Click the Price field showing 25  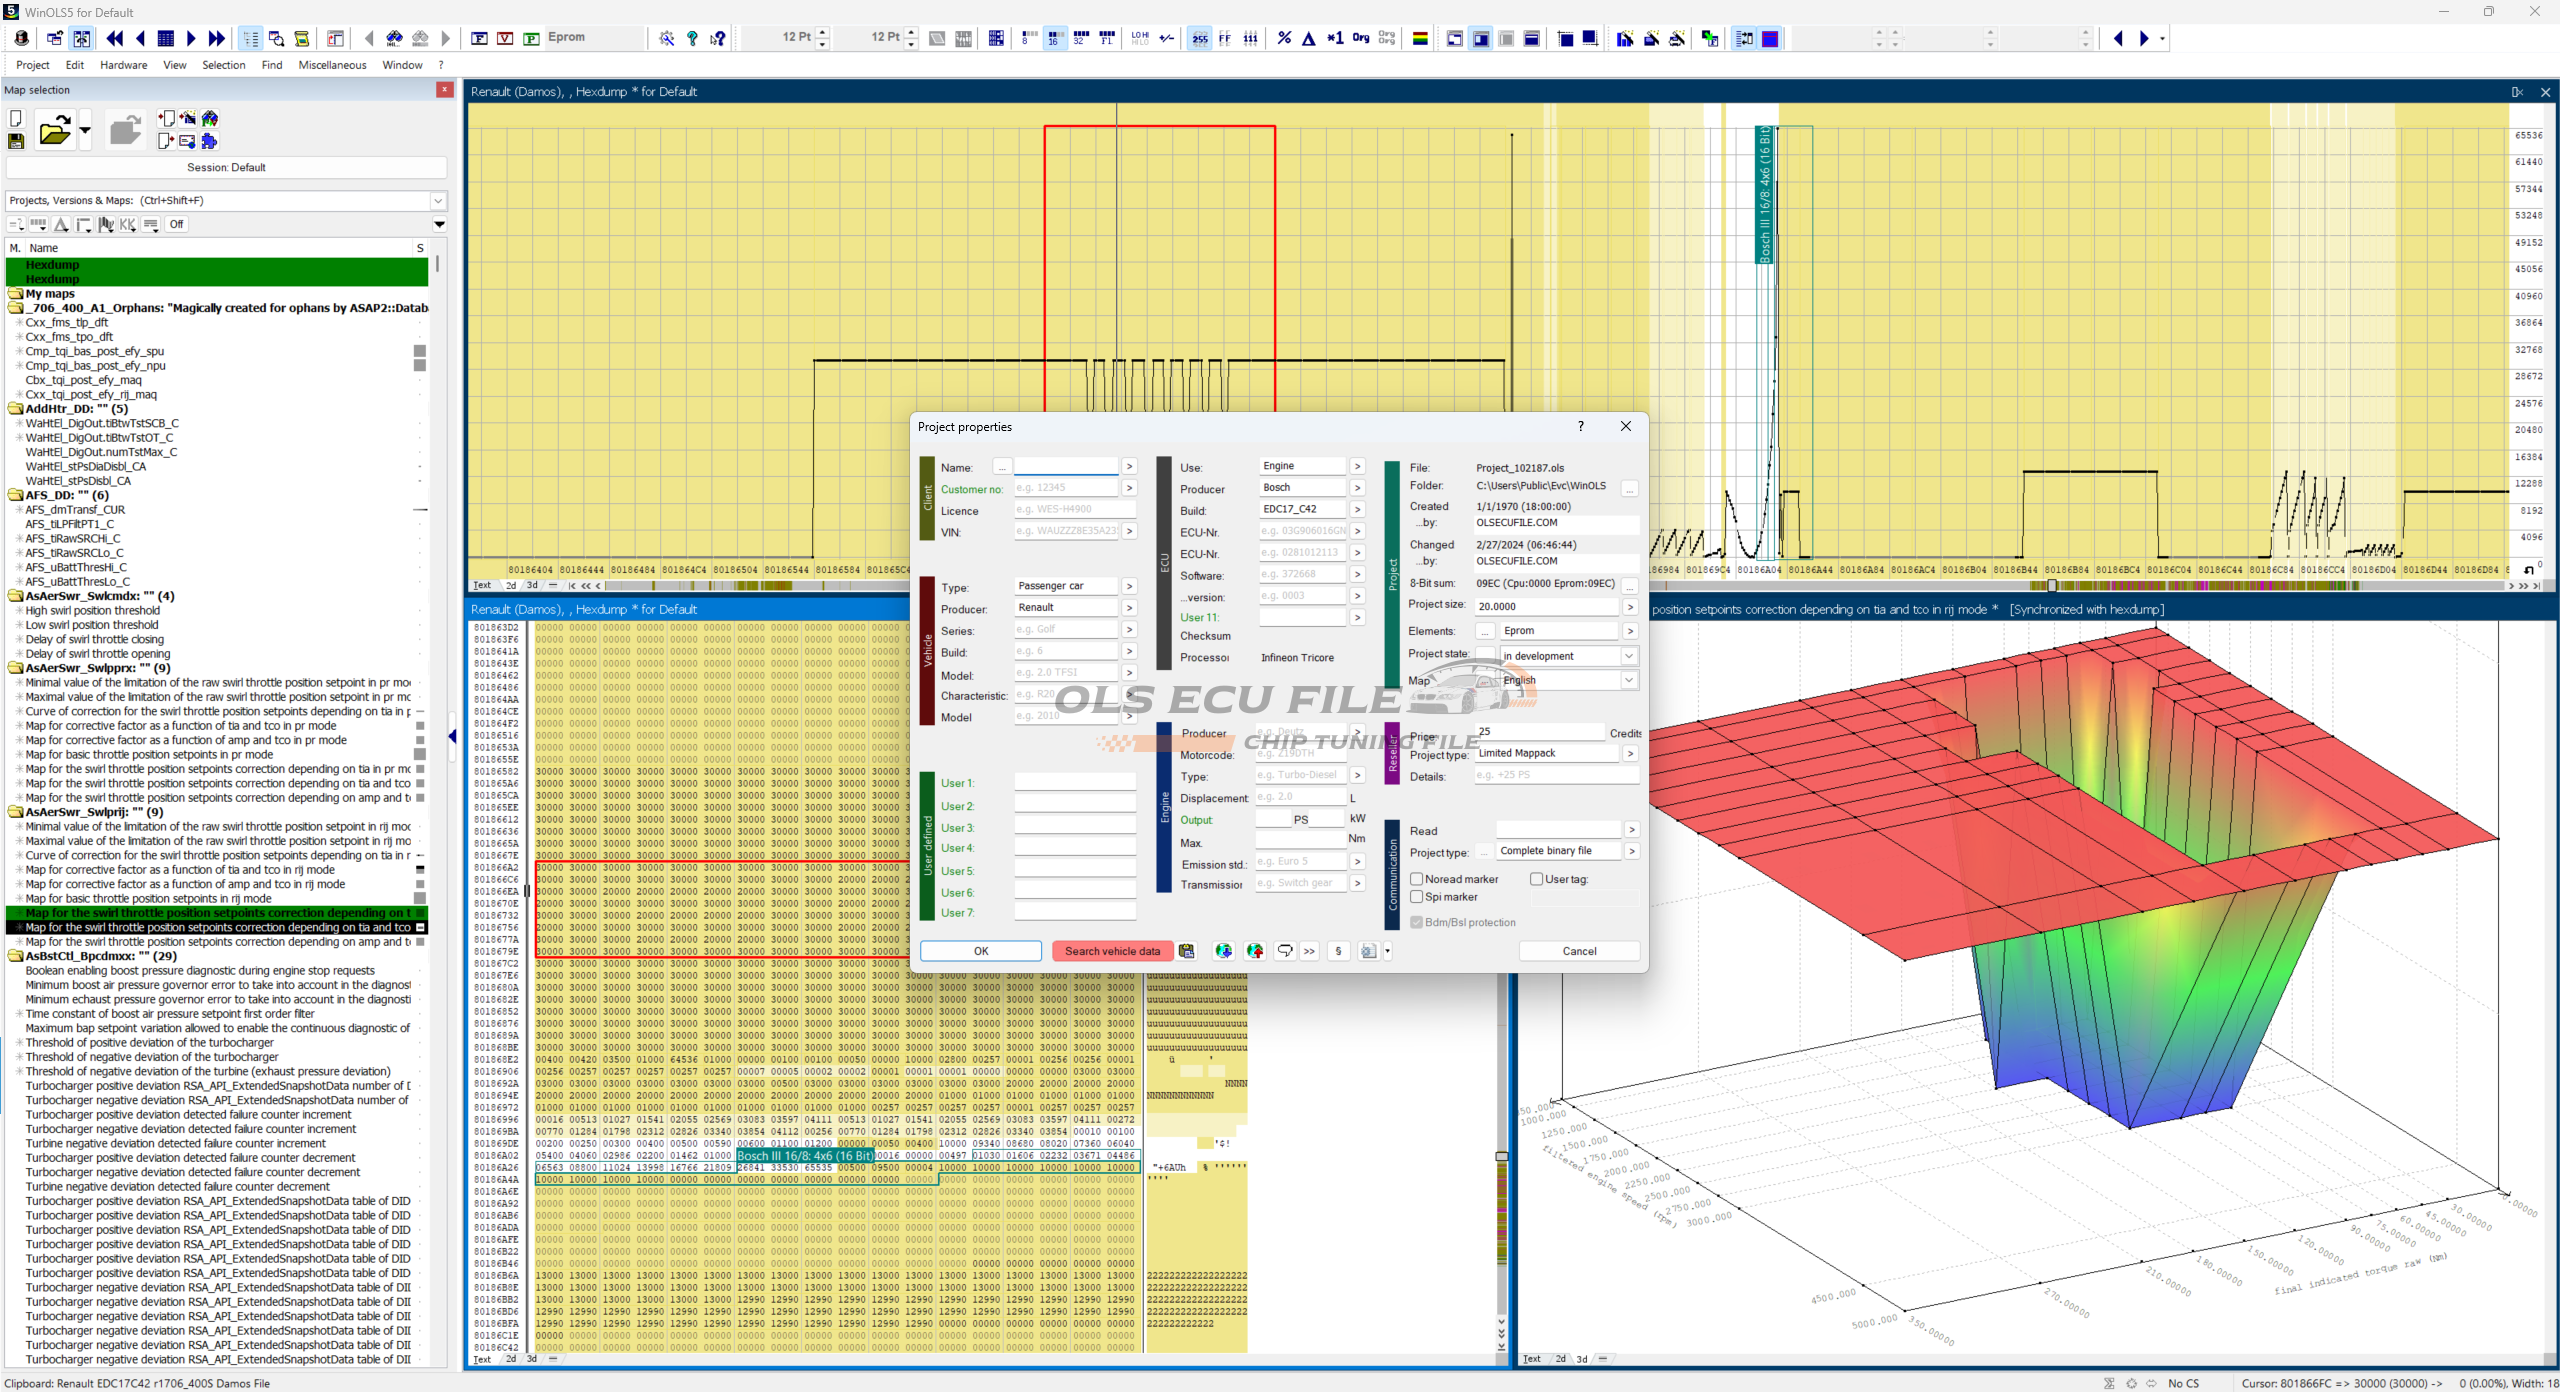click(x=1539, y=732)
